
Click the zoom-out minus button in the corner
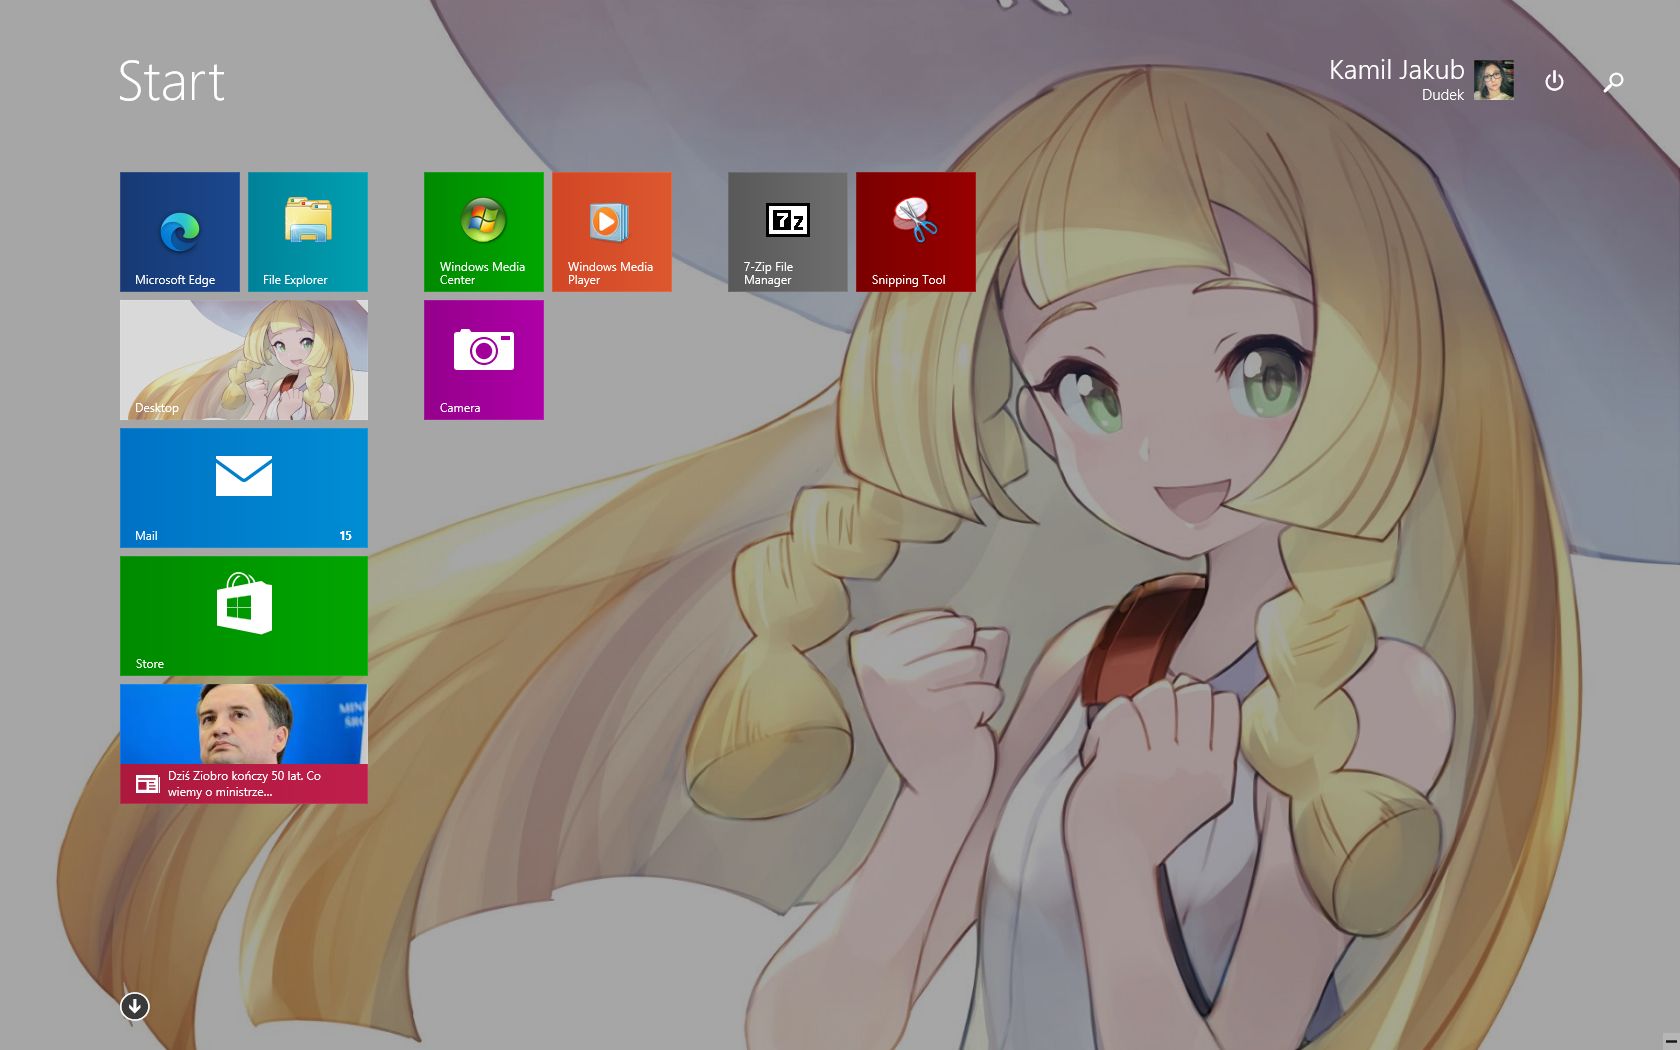1670,1041
